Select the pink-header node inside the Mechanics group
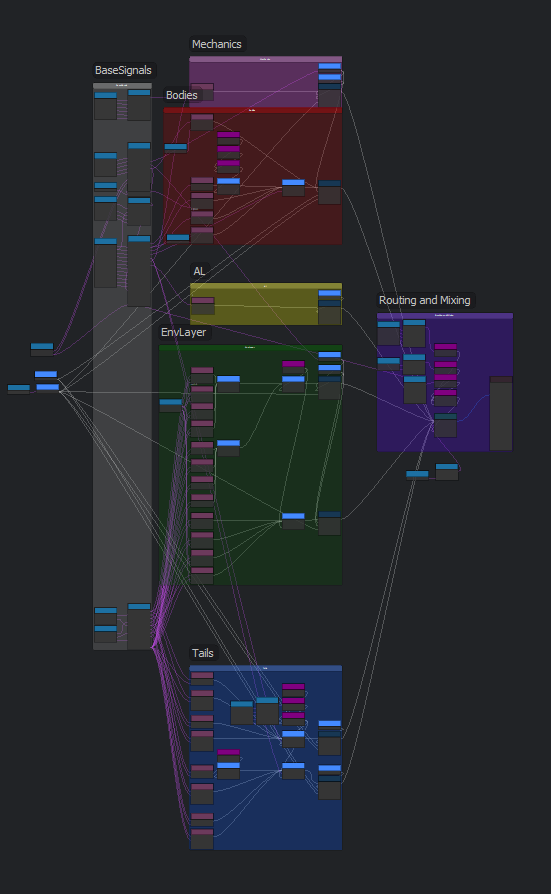 tap(202, 92)
